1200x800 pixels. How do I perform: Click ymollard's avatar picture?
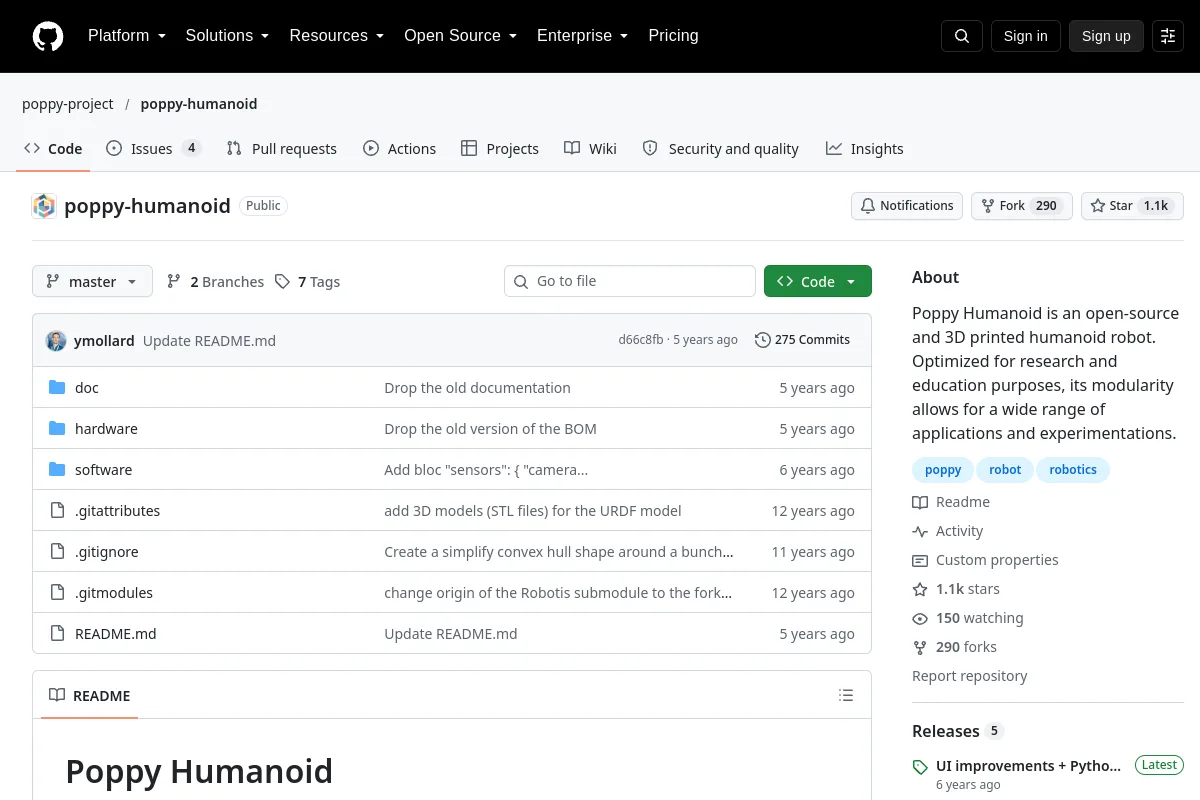coord(56,341)
